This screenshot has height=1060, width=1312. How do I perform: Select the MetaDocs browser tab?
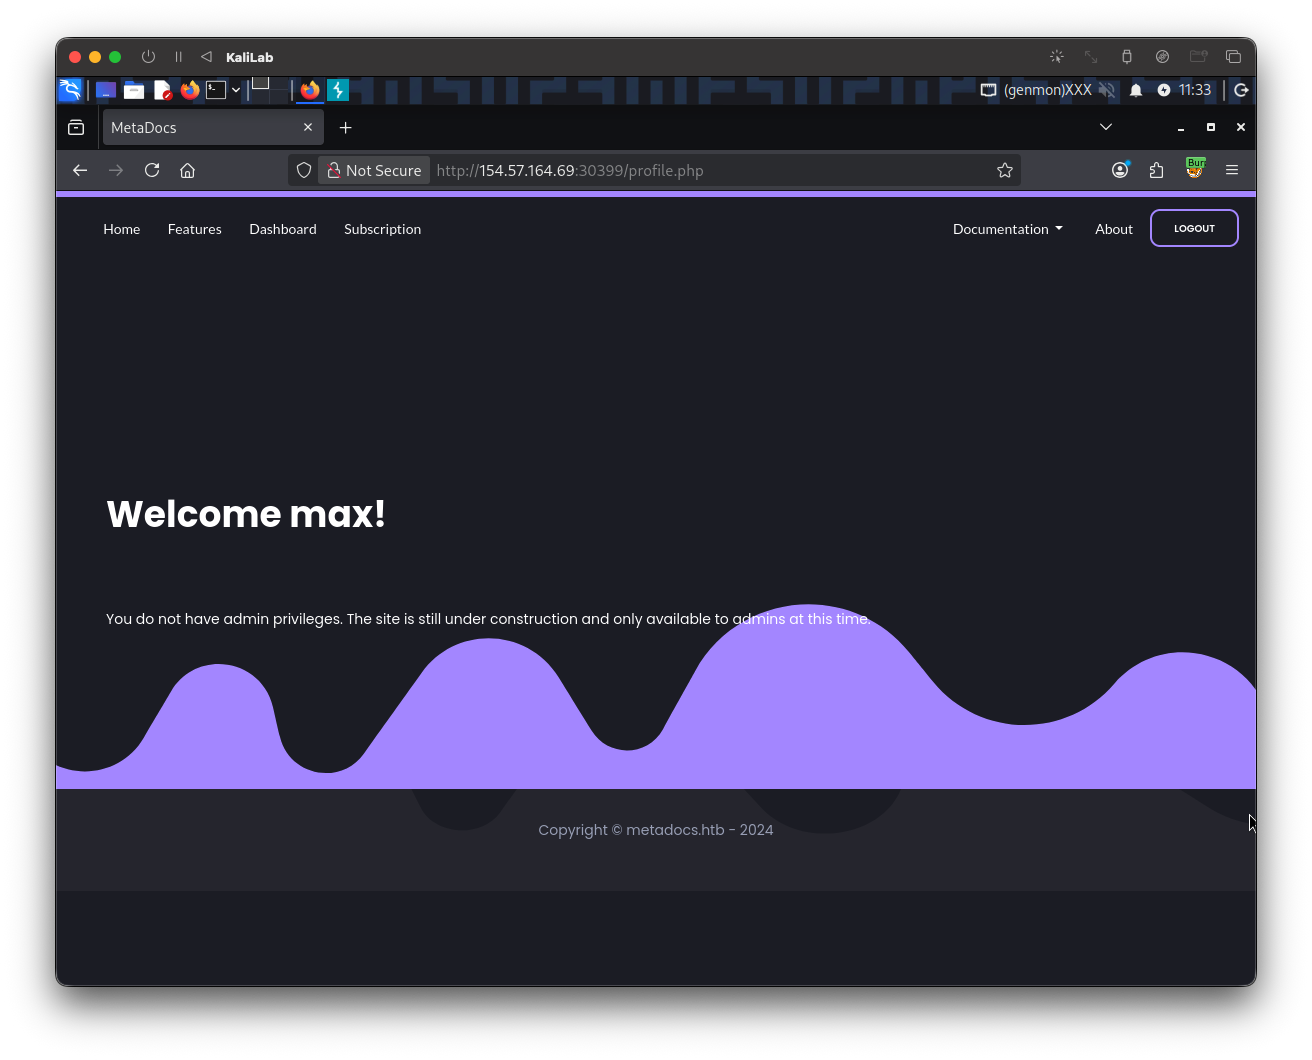tap(200, 128)
